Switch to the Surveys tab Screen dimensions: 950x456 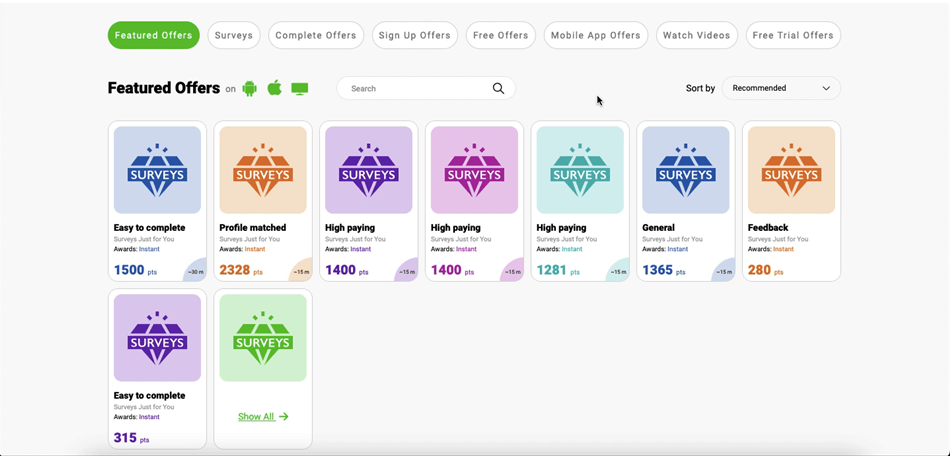[234, 35]
